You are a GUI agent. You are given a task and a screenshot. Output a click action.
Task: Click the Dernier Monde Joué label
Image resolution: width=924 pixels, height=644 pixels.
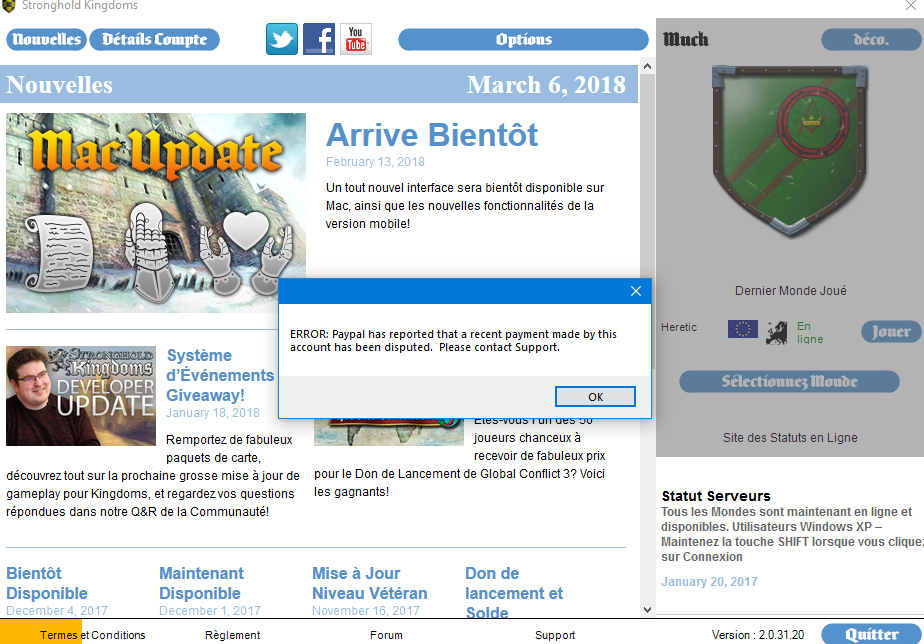click(790, 290)
